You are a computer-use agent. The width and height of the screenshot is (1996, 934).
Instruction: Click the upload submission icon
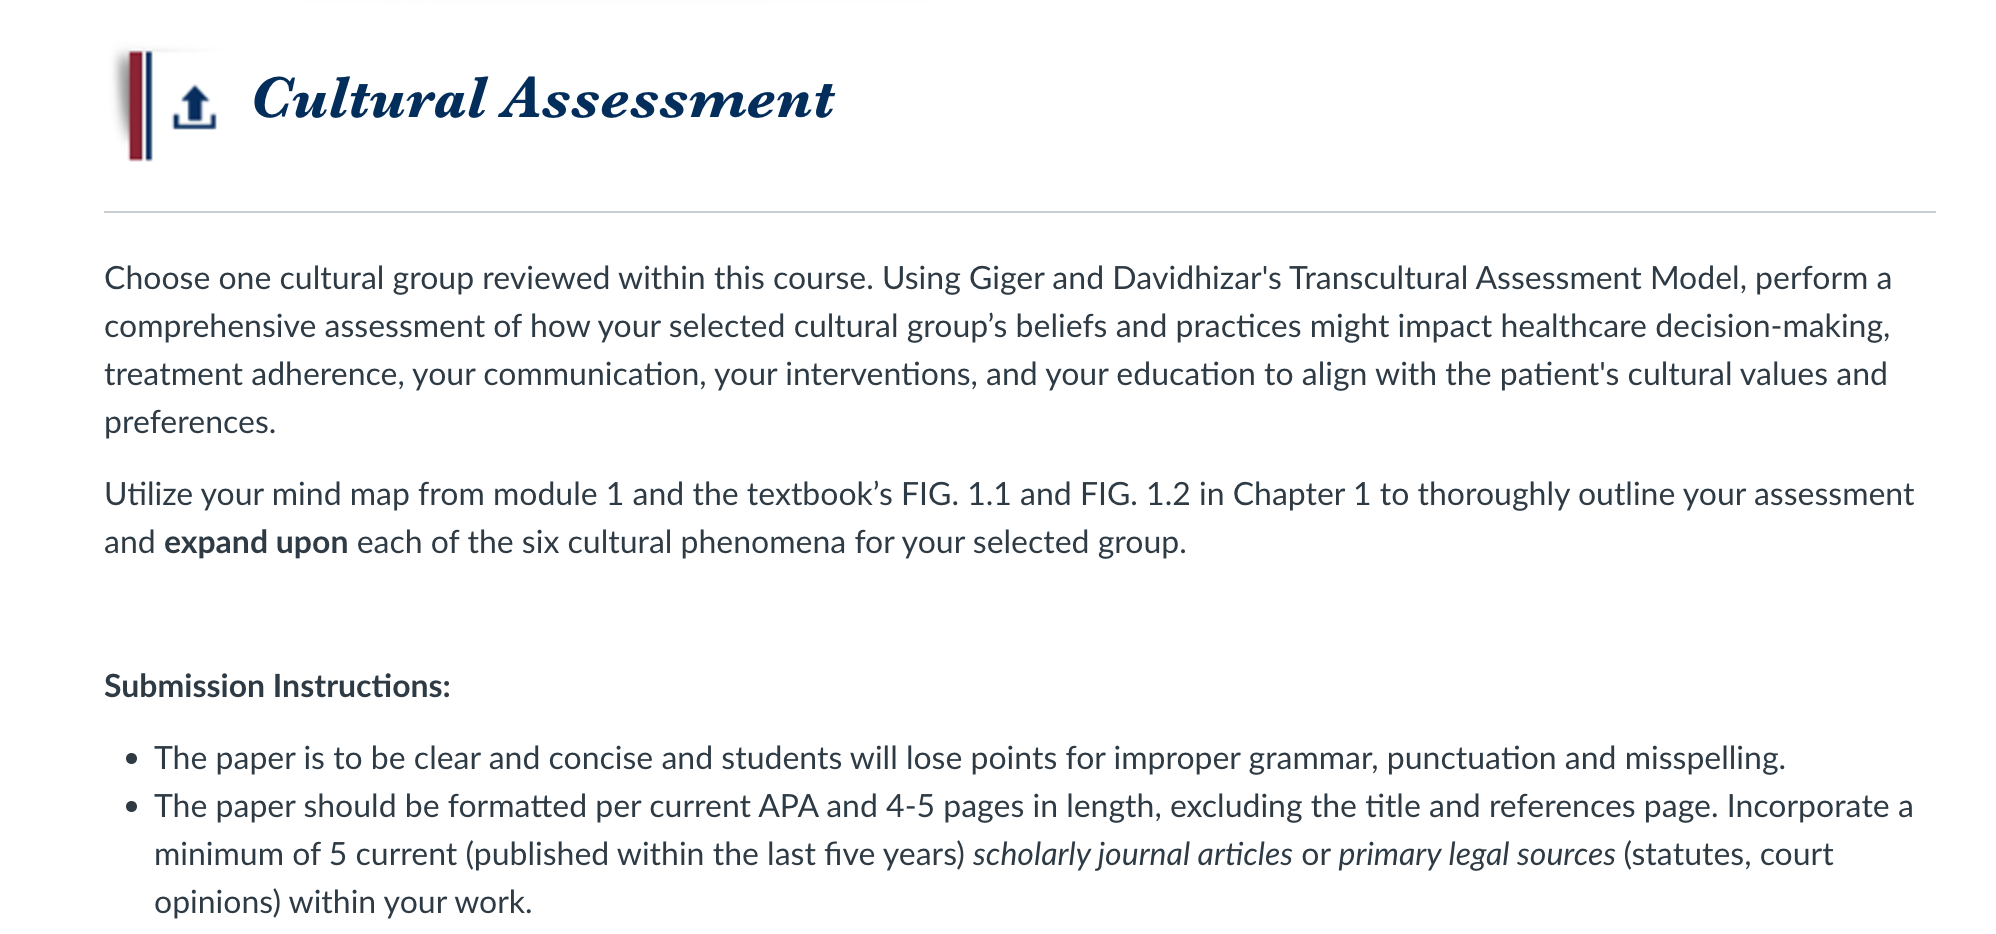[x=194, y=108]
